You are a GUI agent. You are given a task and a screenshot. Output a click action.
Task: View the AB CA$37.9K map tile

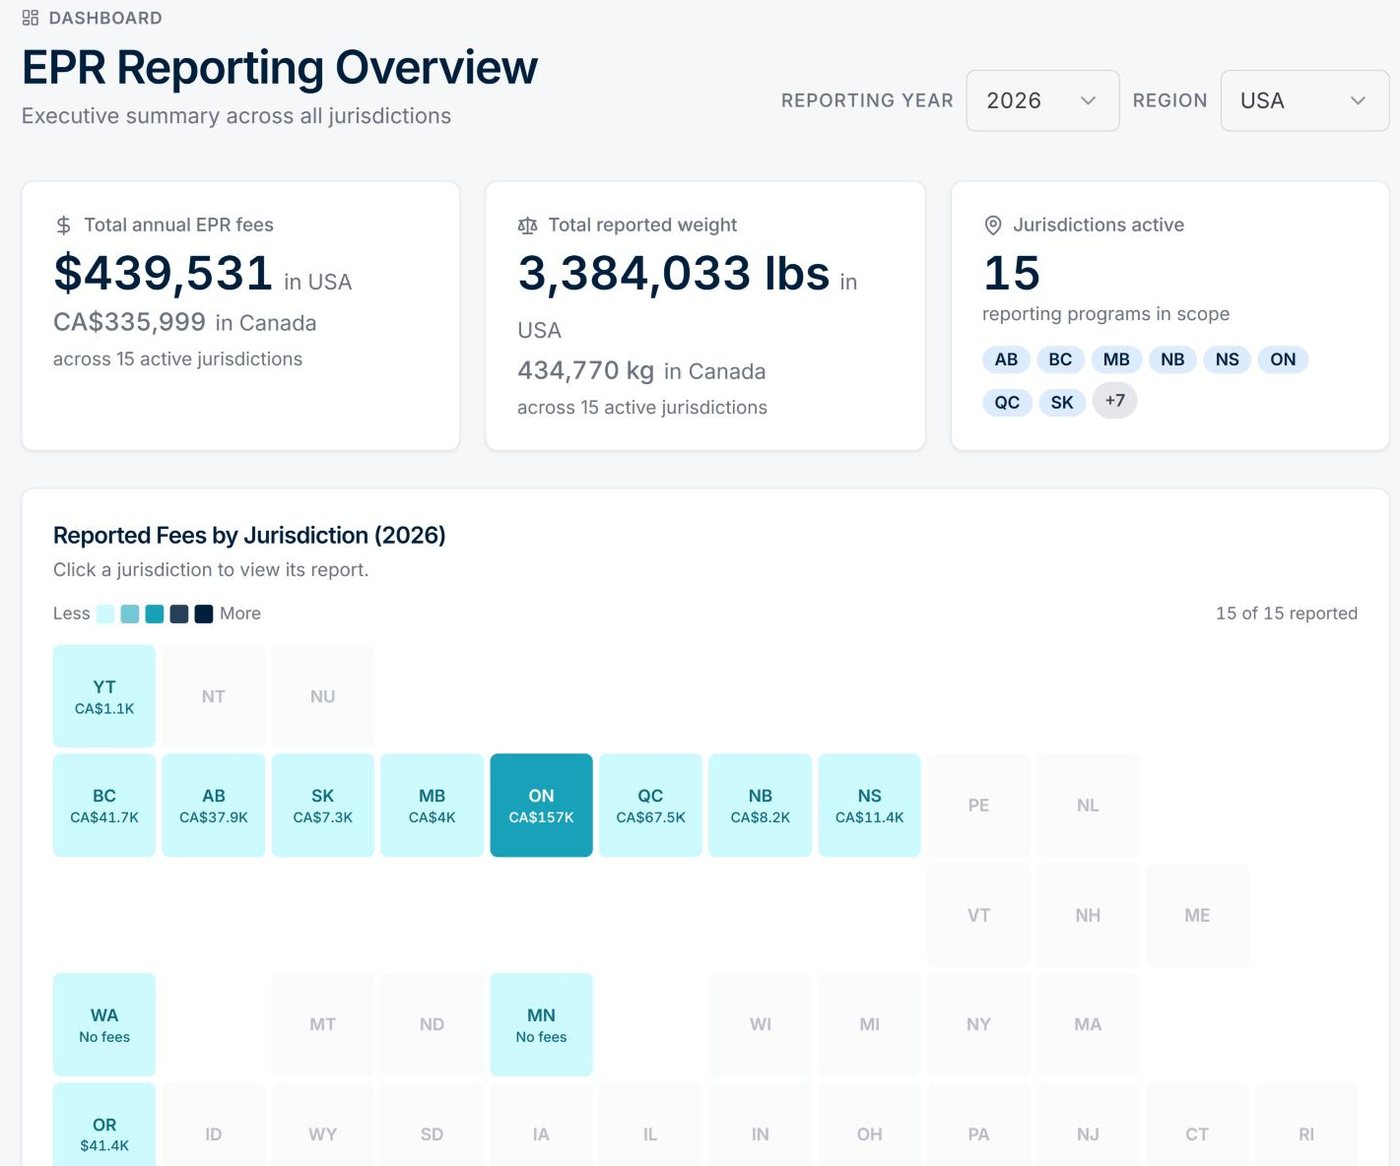(214, 805)
